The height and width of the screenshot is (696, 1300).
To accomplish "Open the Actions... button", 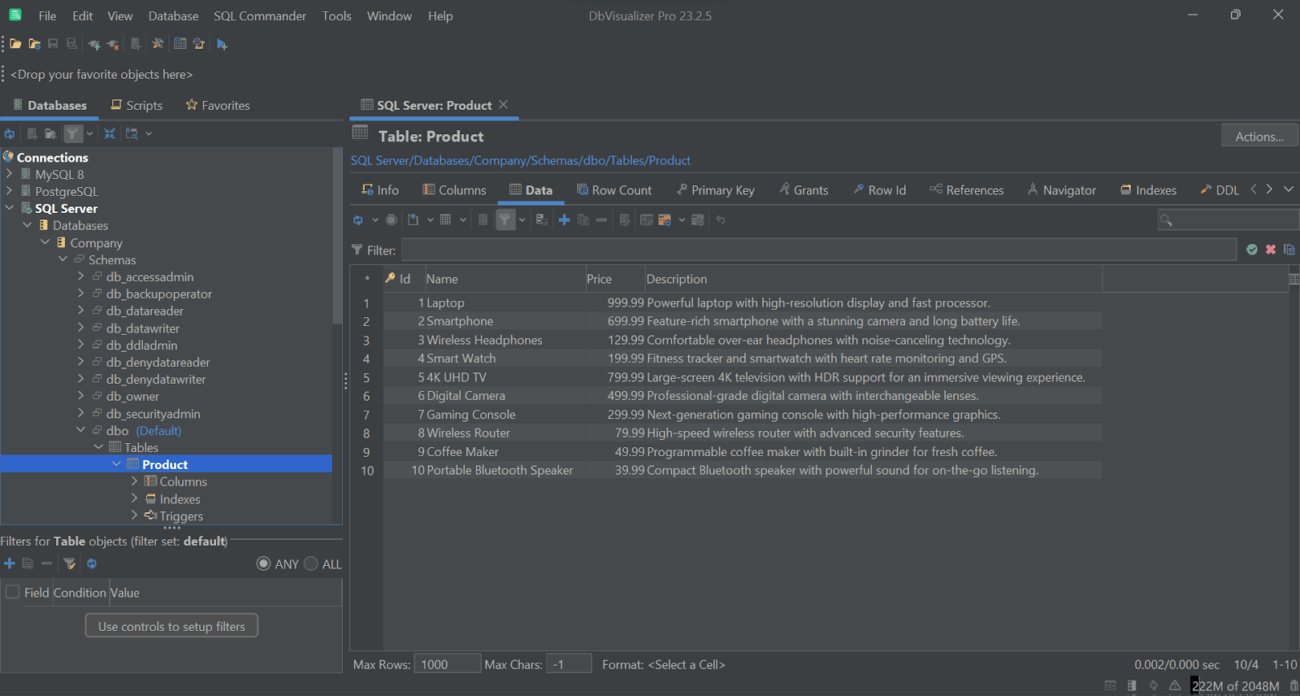I will point(1258,135).
